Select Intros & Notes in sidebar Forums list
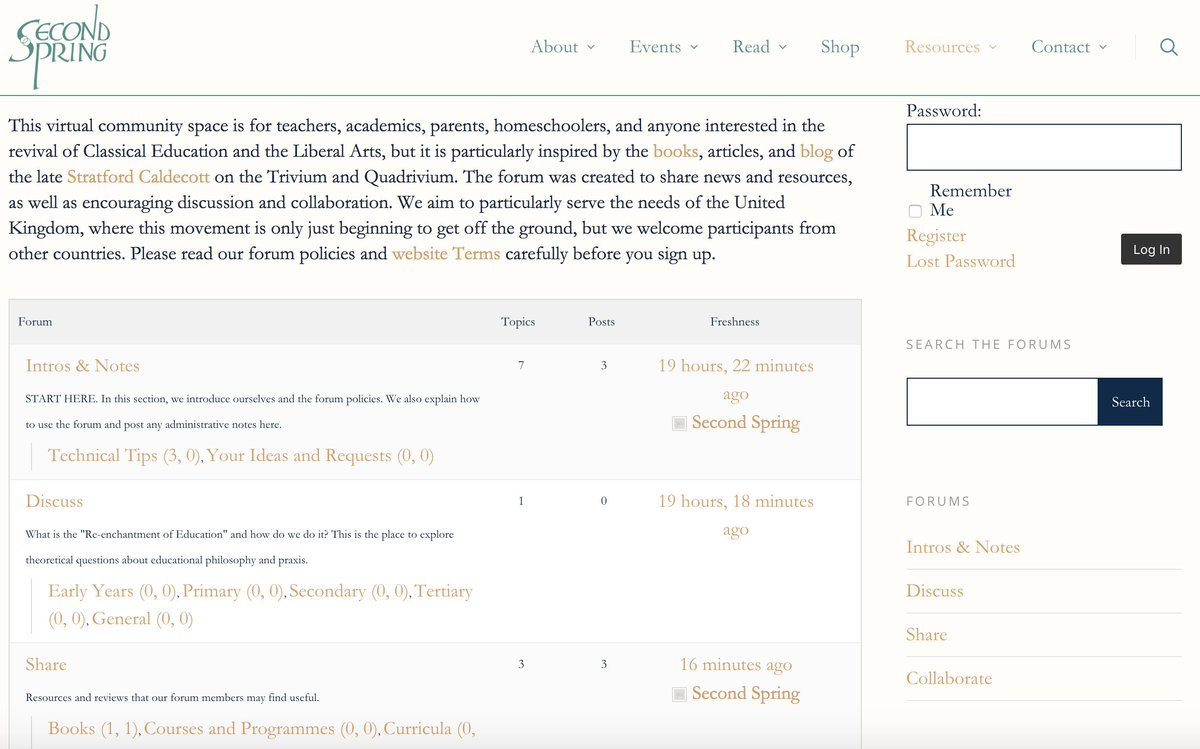Screen dimensions: 1200x749 tap(963, 547)
